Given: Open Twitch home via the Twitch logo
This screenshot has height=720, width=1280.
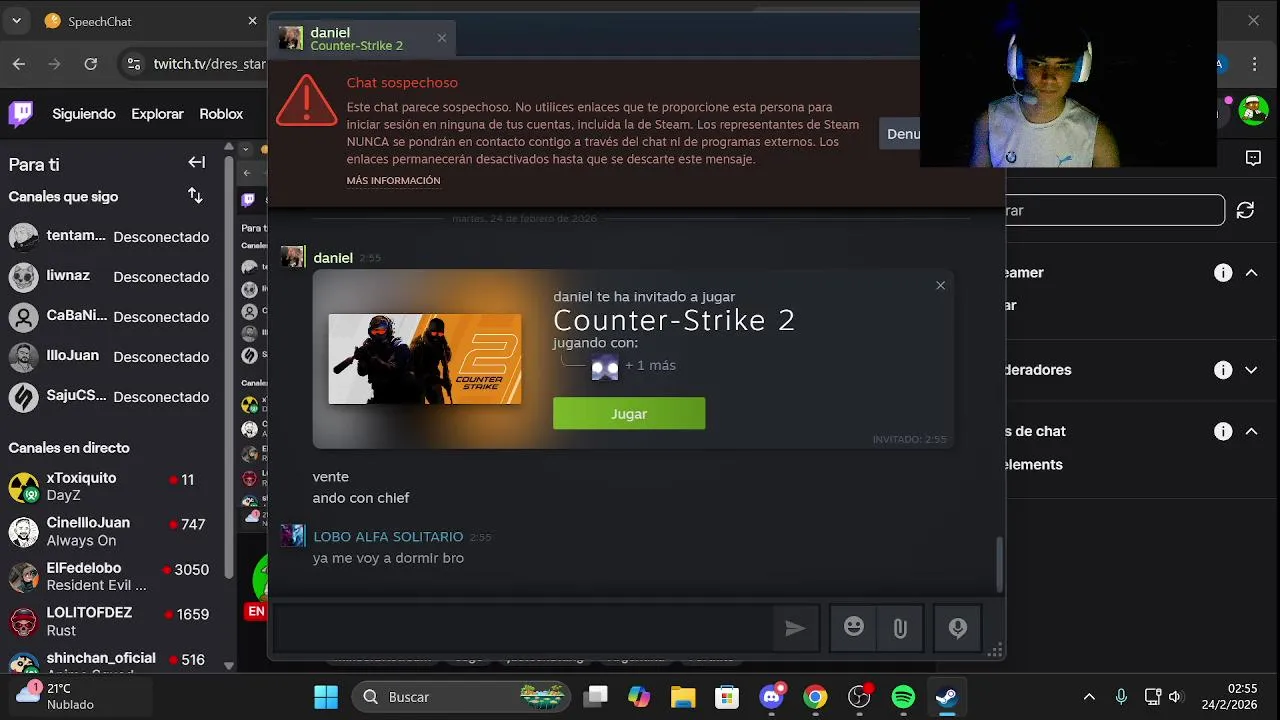Looking at the screenshot, I should pos(21,114).
